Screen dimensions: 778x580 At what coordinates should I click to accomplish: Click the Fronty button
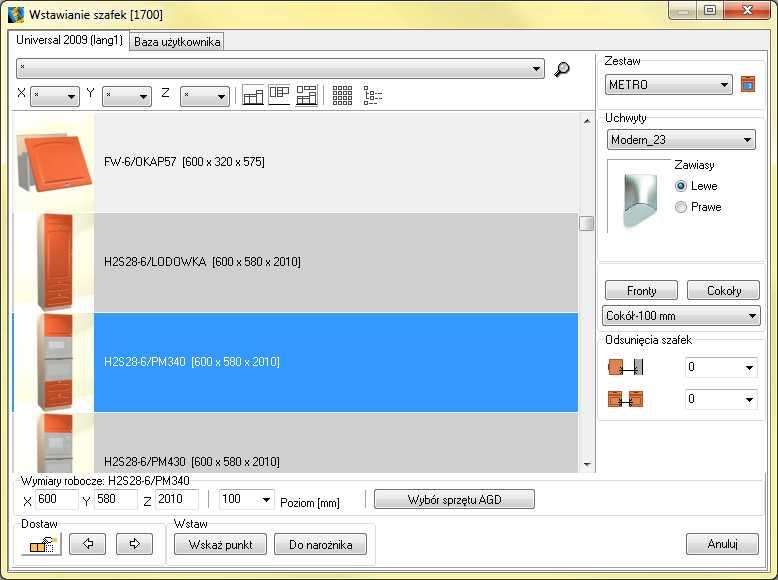coord(641,290)
